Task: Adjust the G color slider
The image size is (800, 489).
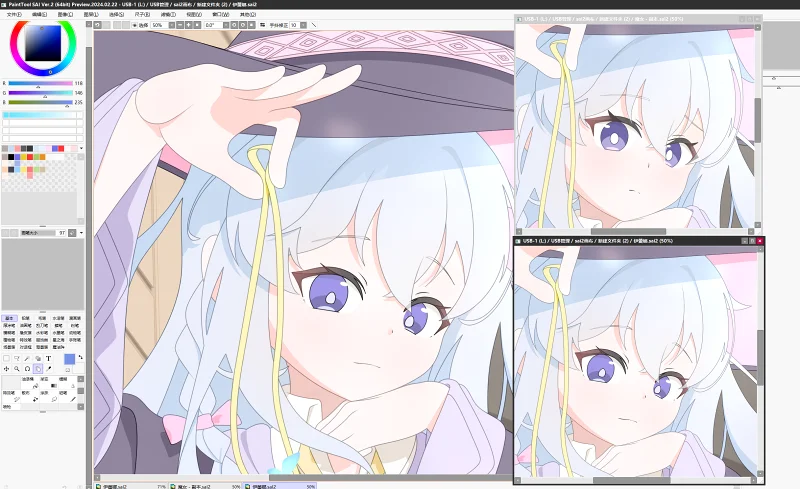Action: point(41,93)
